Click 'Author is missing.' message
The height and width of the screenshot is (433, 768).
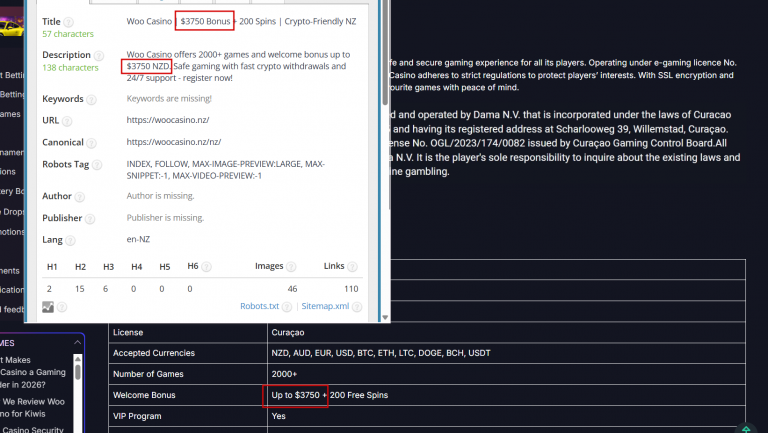coord(160,196)
